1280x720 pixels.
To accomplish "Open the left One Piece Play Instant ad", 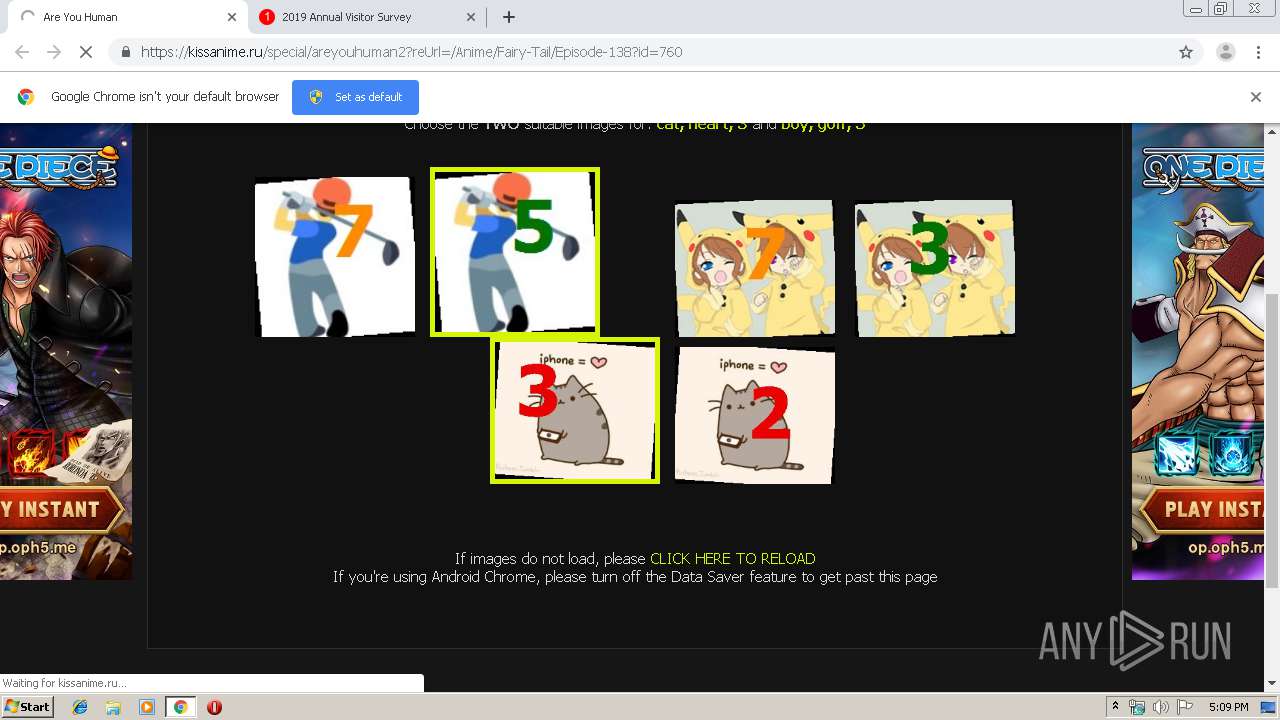I will (66, 352).
